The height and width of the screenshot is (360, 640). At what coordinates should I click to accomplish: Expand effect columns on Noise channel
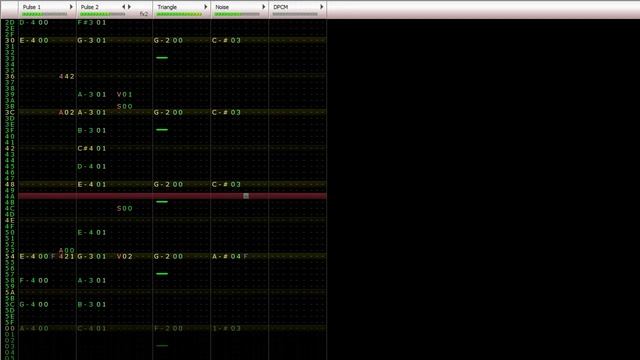263,7
